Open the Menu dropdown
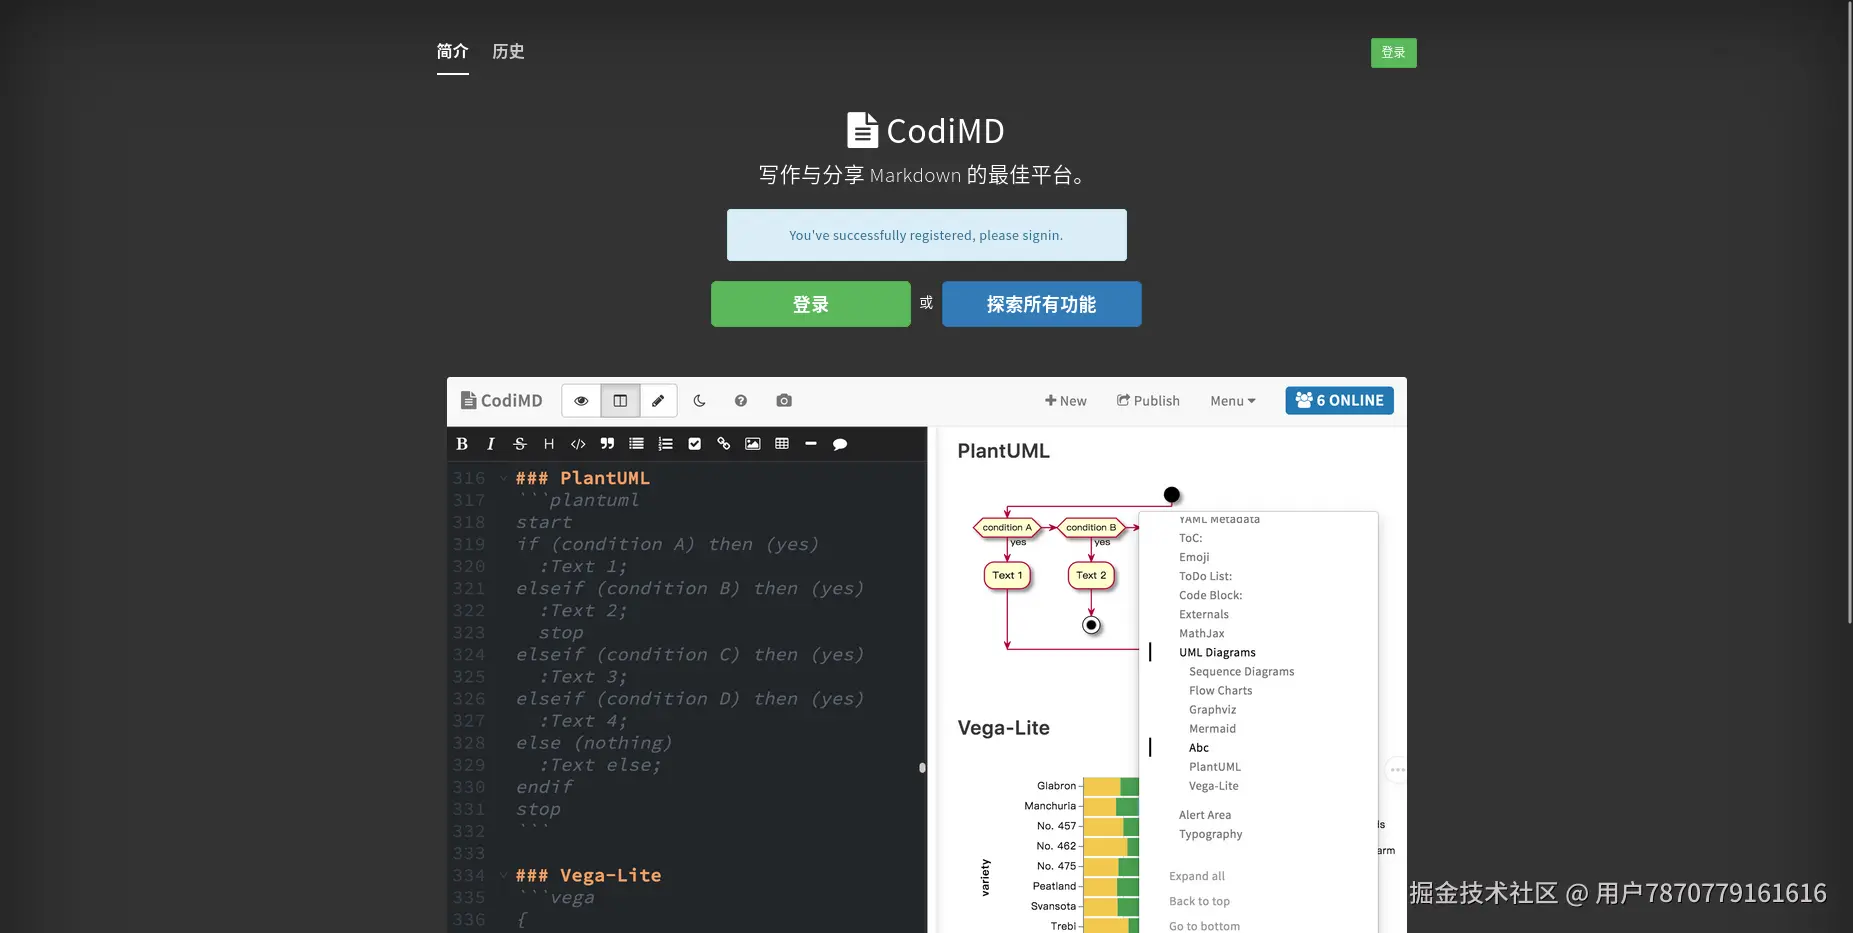The height and width of the screenshot is (933, 1853). pos(1233,401)
